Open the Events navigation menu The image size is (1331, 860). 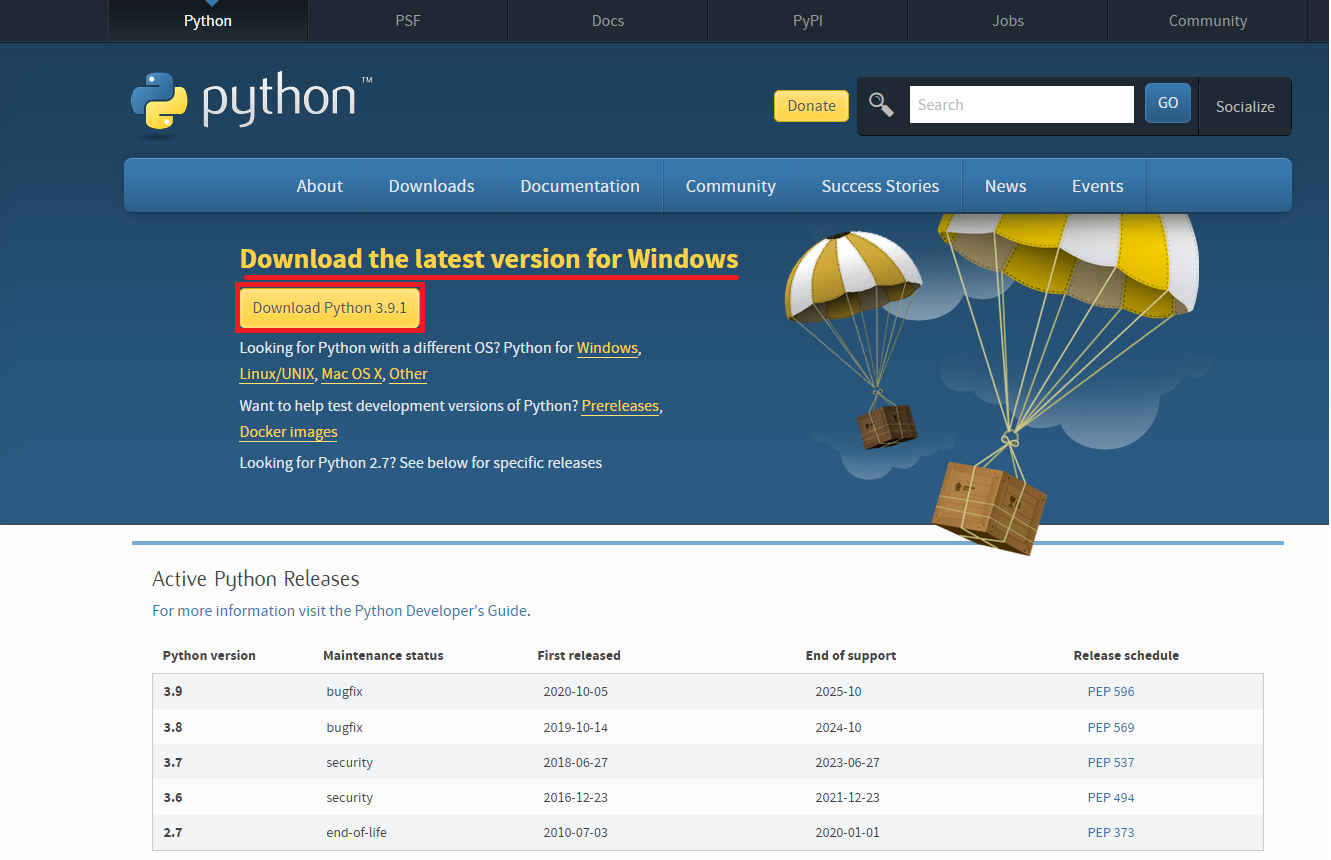coord(1097,186)
